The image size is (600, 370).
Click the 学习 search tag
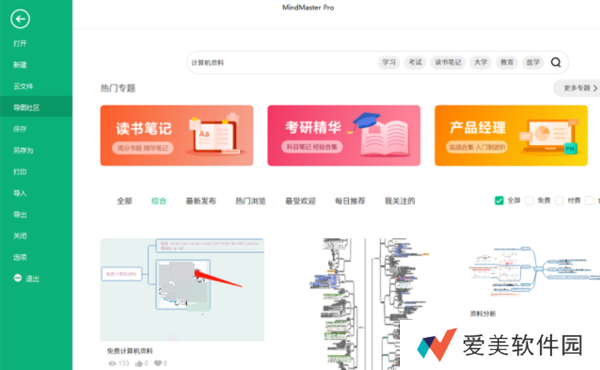point(389,62)
